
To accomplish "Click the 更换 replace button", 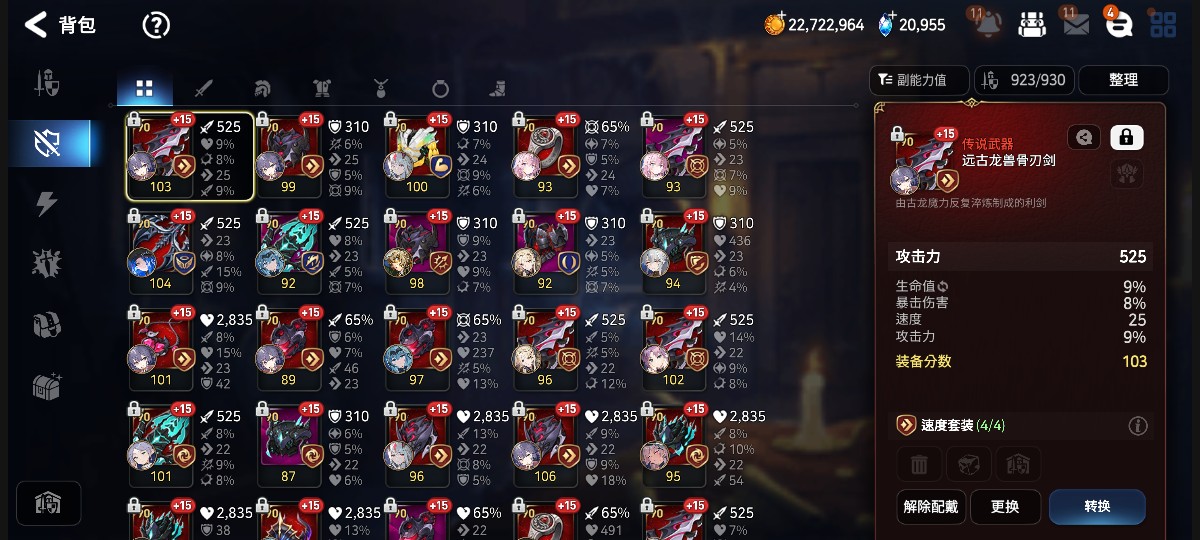I will 1005,507.
